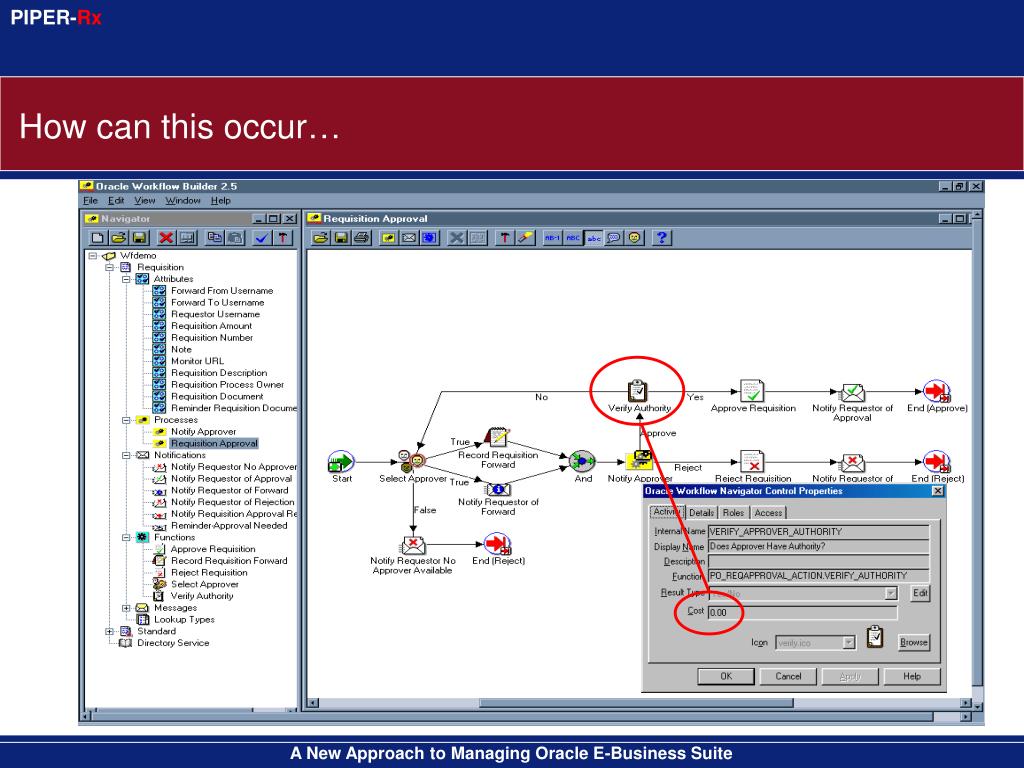The height and width of the screenshot is (768, 1024).
Task: Click into the Cost field showing 0.00
Action: 802,613
